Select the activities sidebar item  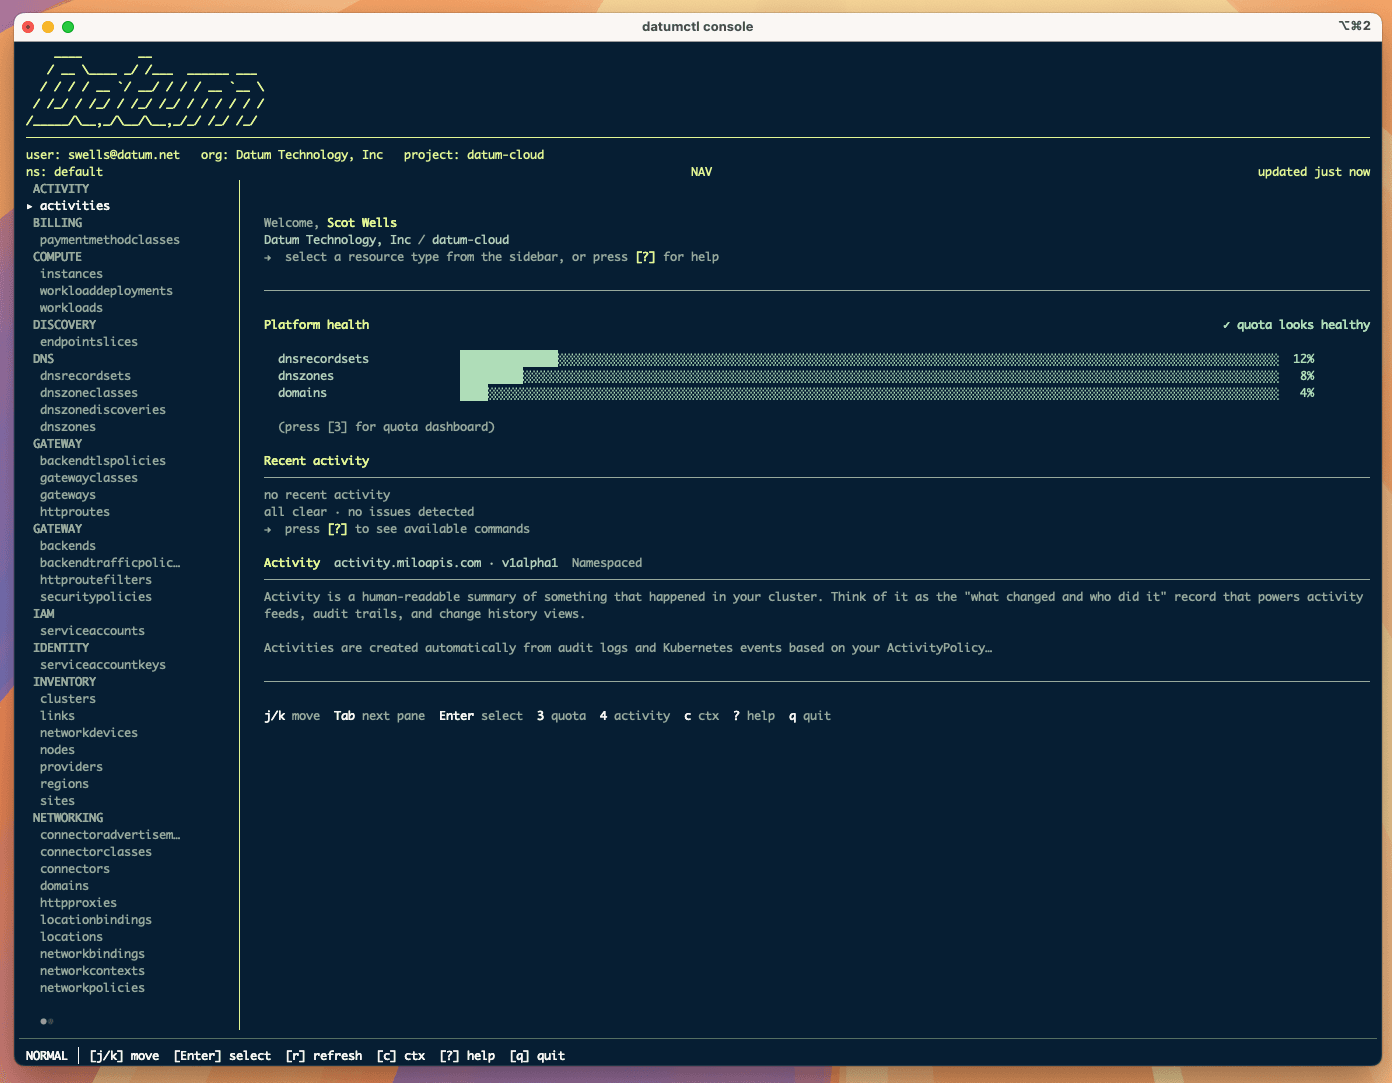pos(75,206)
